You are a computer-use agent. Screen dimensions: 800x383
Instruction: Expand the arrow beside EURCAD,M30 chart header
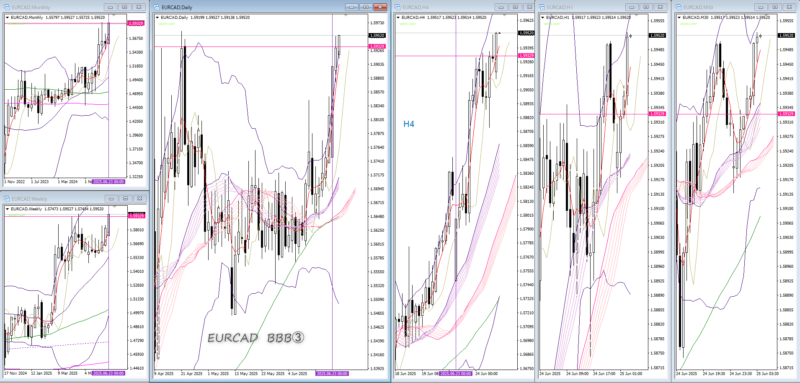pyautogui.click(x=680, y=17)
